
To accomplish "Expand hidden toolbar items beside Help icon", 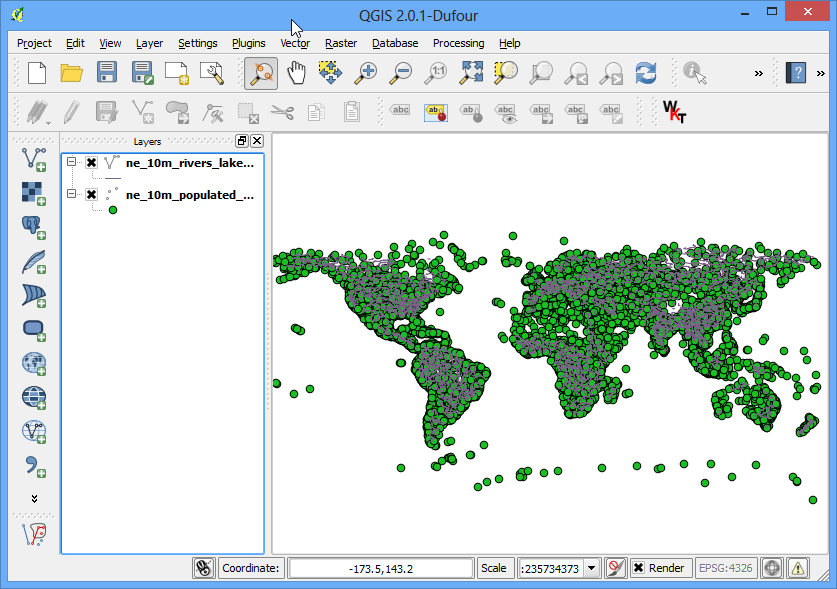I will (x=820, y=73).
